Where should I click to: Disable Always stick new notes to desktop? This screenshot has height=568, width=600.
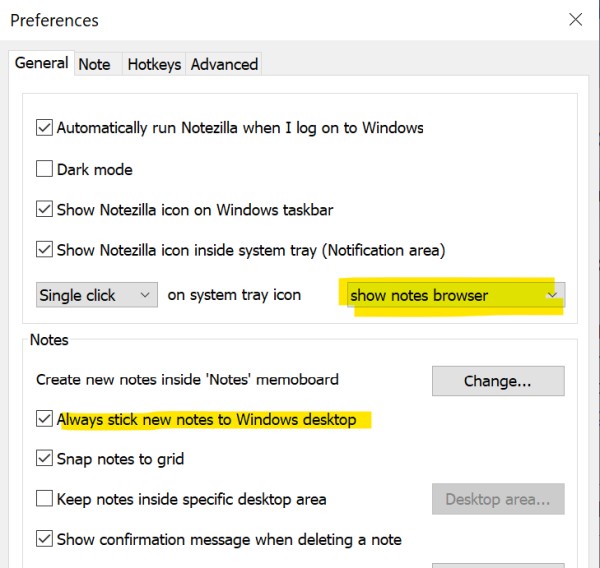pos(44,420)
